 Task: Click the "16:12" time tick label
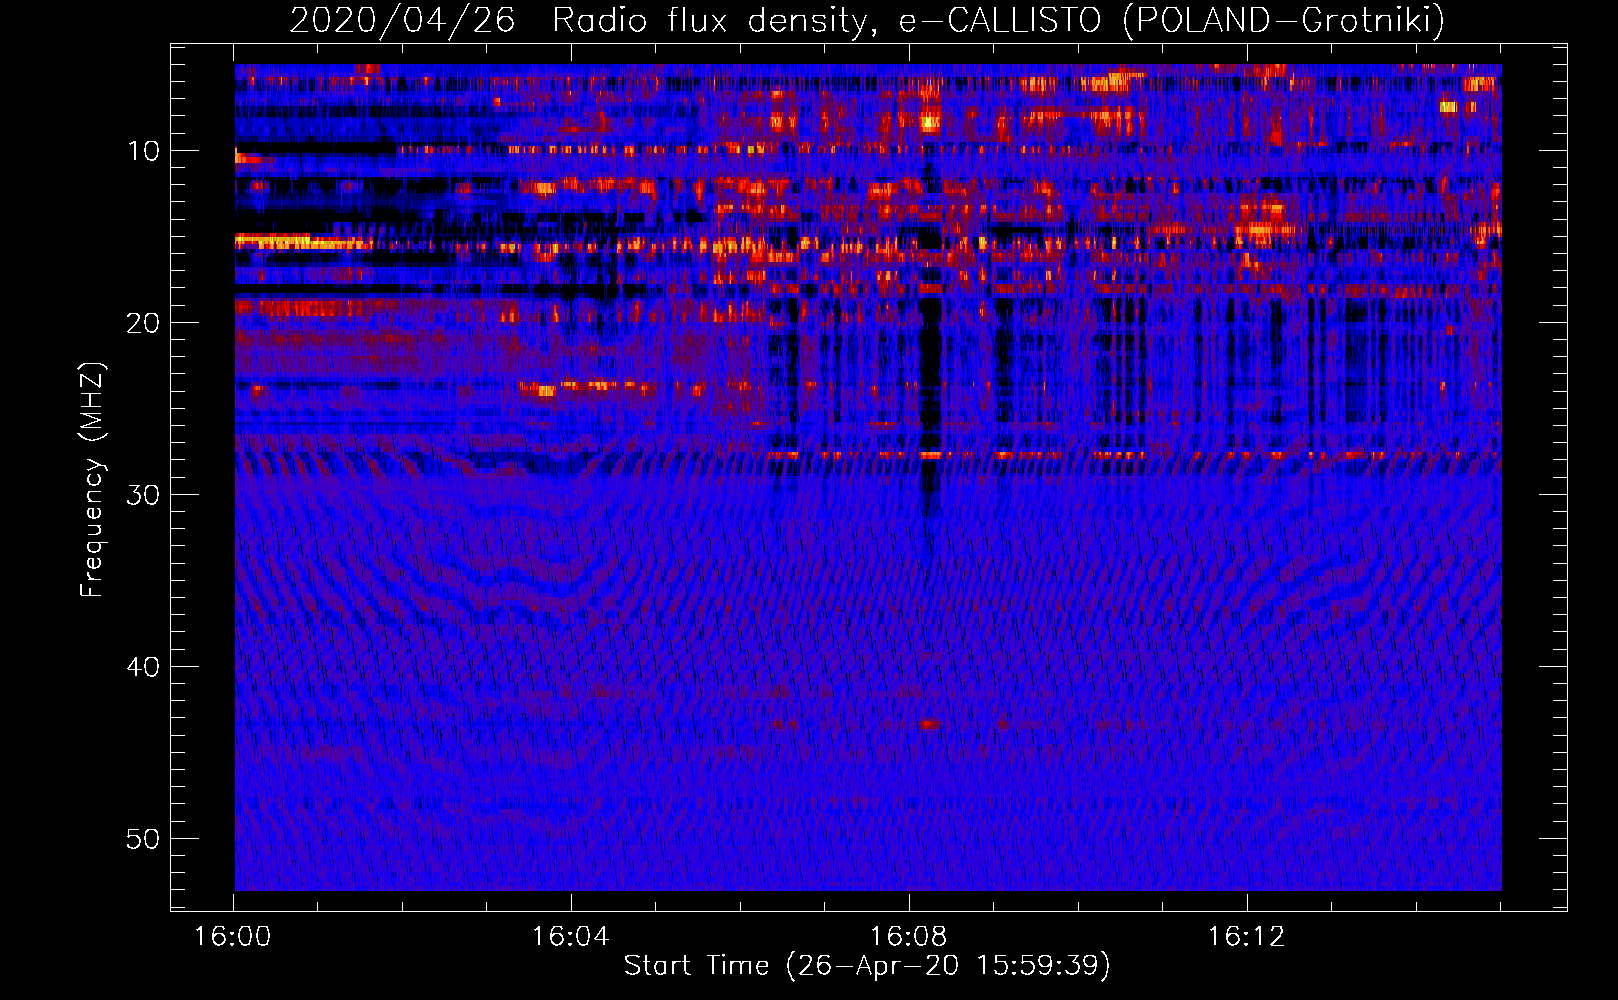click(x=1247, y=937)
